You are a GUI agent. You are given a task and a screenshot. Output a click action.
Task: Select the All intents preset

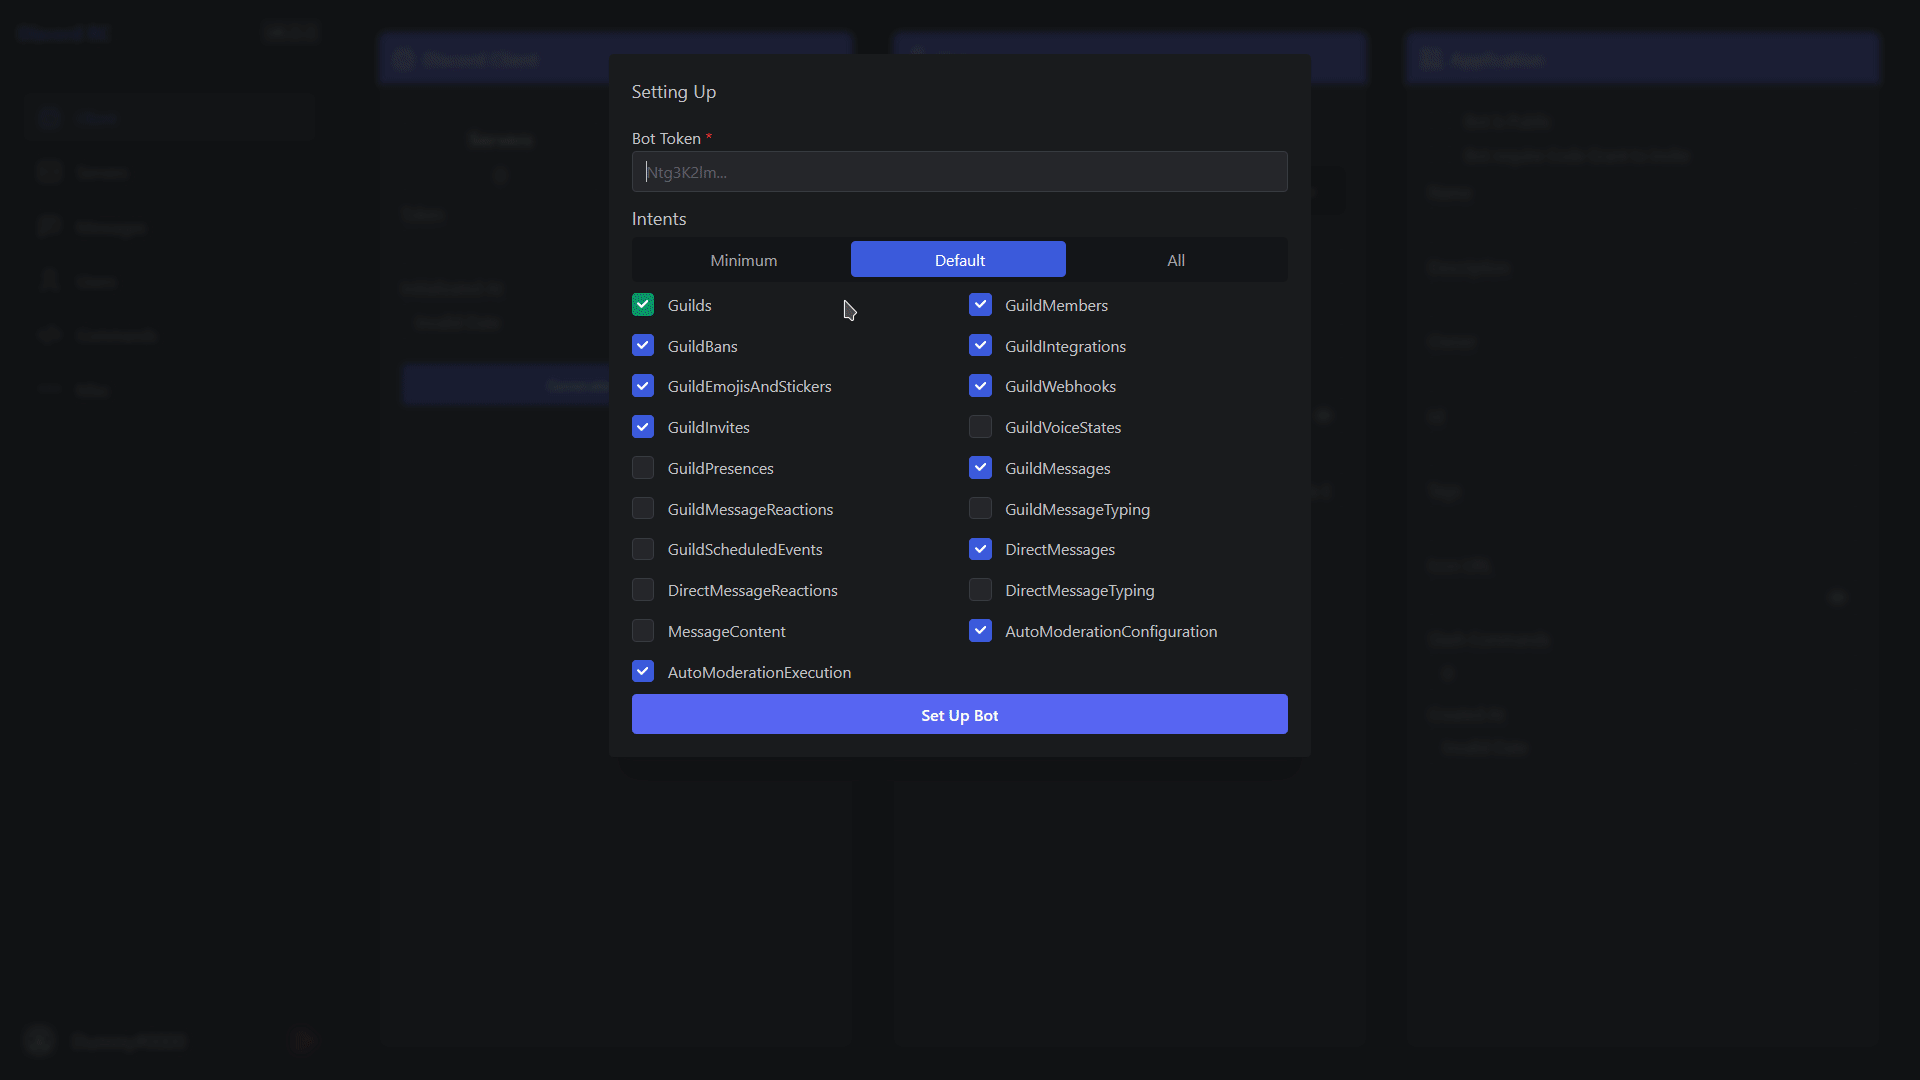click(1176, 260)
